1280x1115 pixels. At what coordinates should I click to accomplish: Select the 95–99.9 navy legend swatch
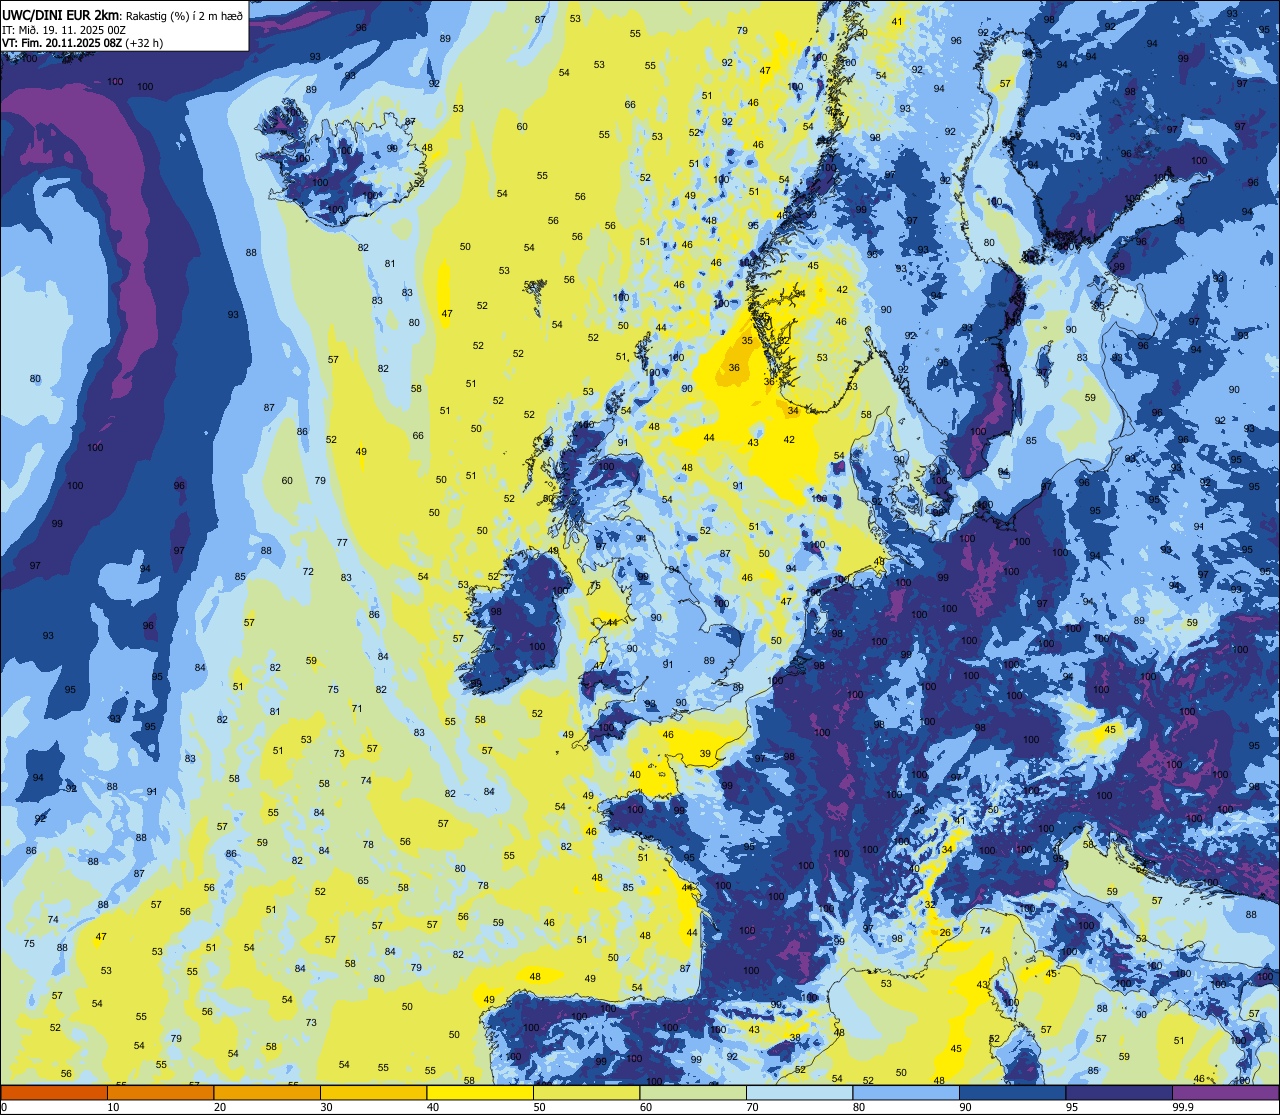tap(1119, 1092)
